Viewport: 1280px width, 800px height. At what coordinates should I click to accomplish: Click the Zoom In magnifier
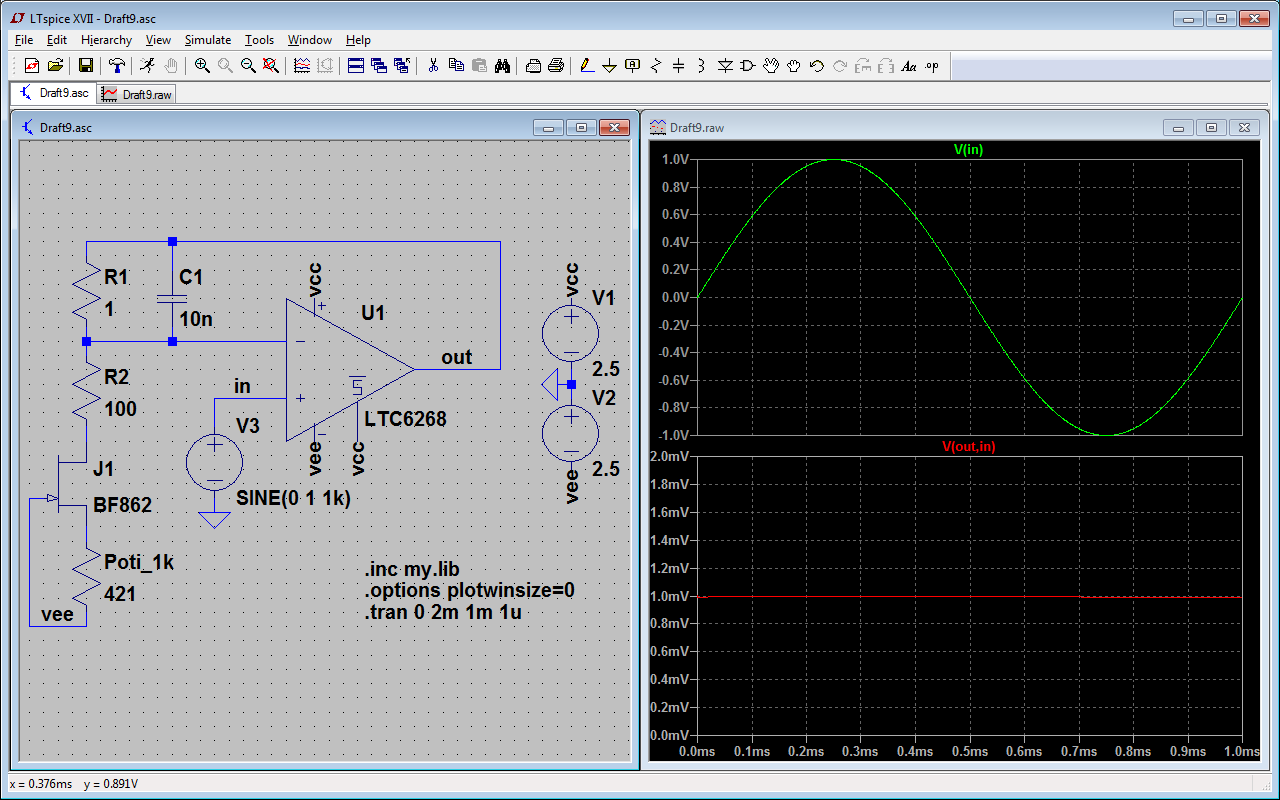coord(202,66)
